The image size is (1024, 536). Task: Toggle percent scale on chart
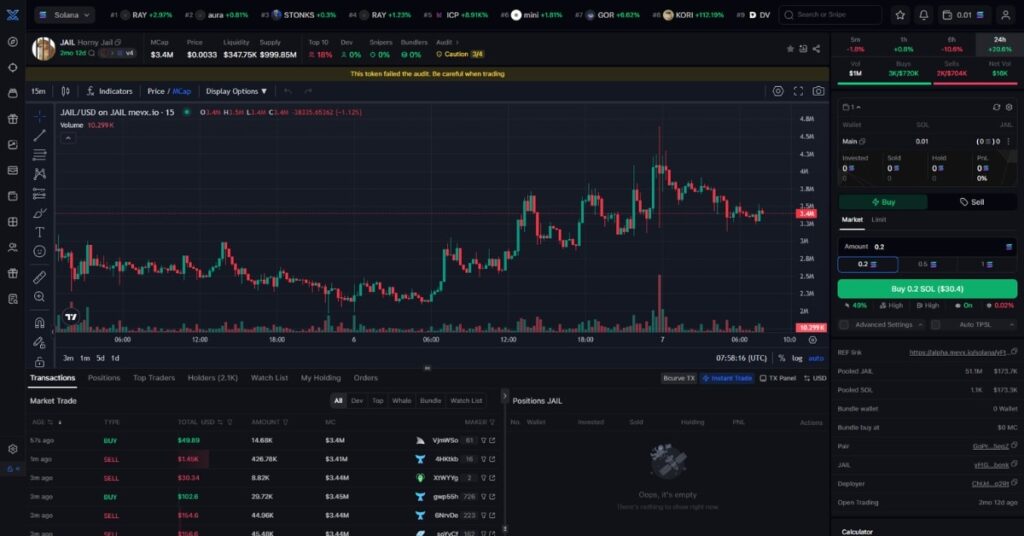click(x=782, y=358)
